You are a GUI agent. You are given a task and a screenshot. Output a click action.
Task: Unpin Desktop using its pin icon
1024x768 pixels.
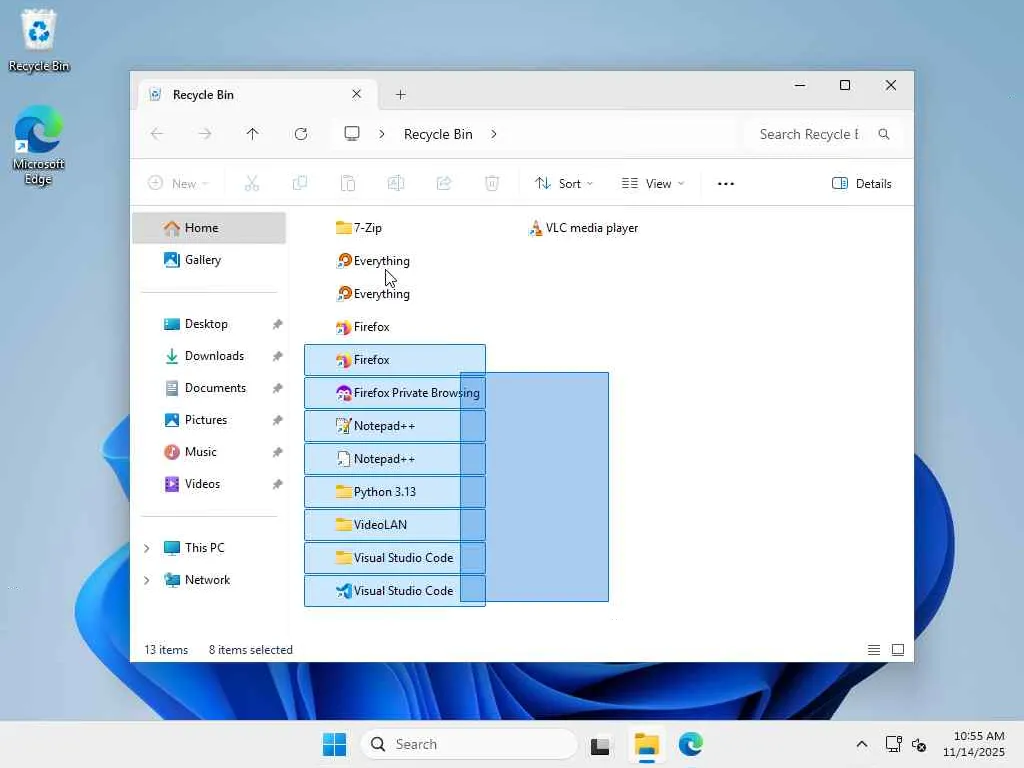tap(278, 325)
